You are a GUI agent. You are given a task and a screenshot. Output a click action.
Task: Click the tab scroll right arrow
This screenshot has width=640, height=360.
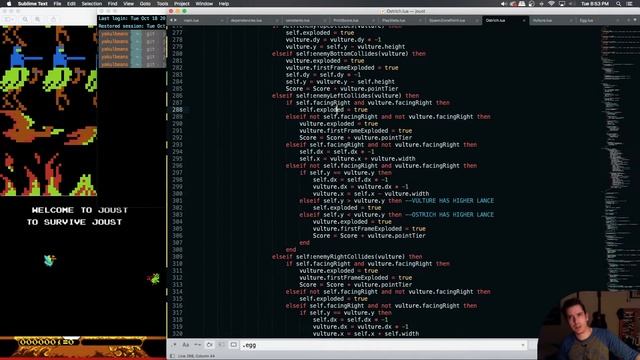tap(176, 20)
